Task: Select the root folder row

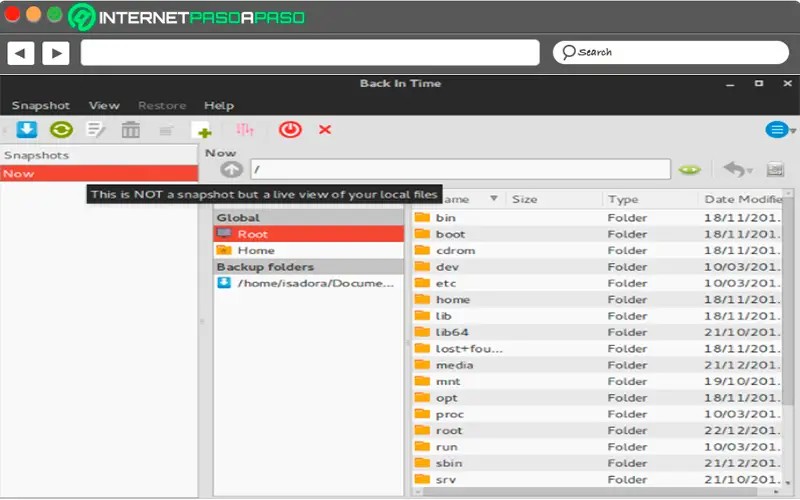Action: (x=597, y=430)
